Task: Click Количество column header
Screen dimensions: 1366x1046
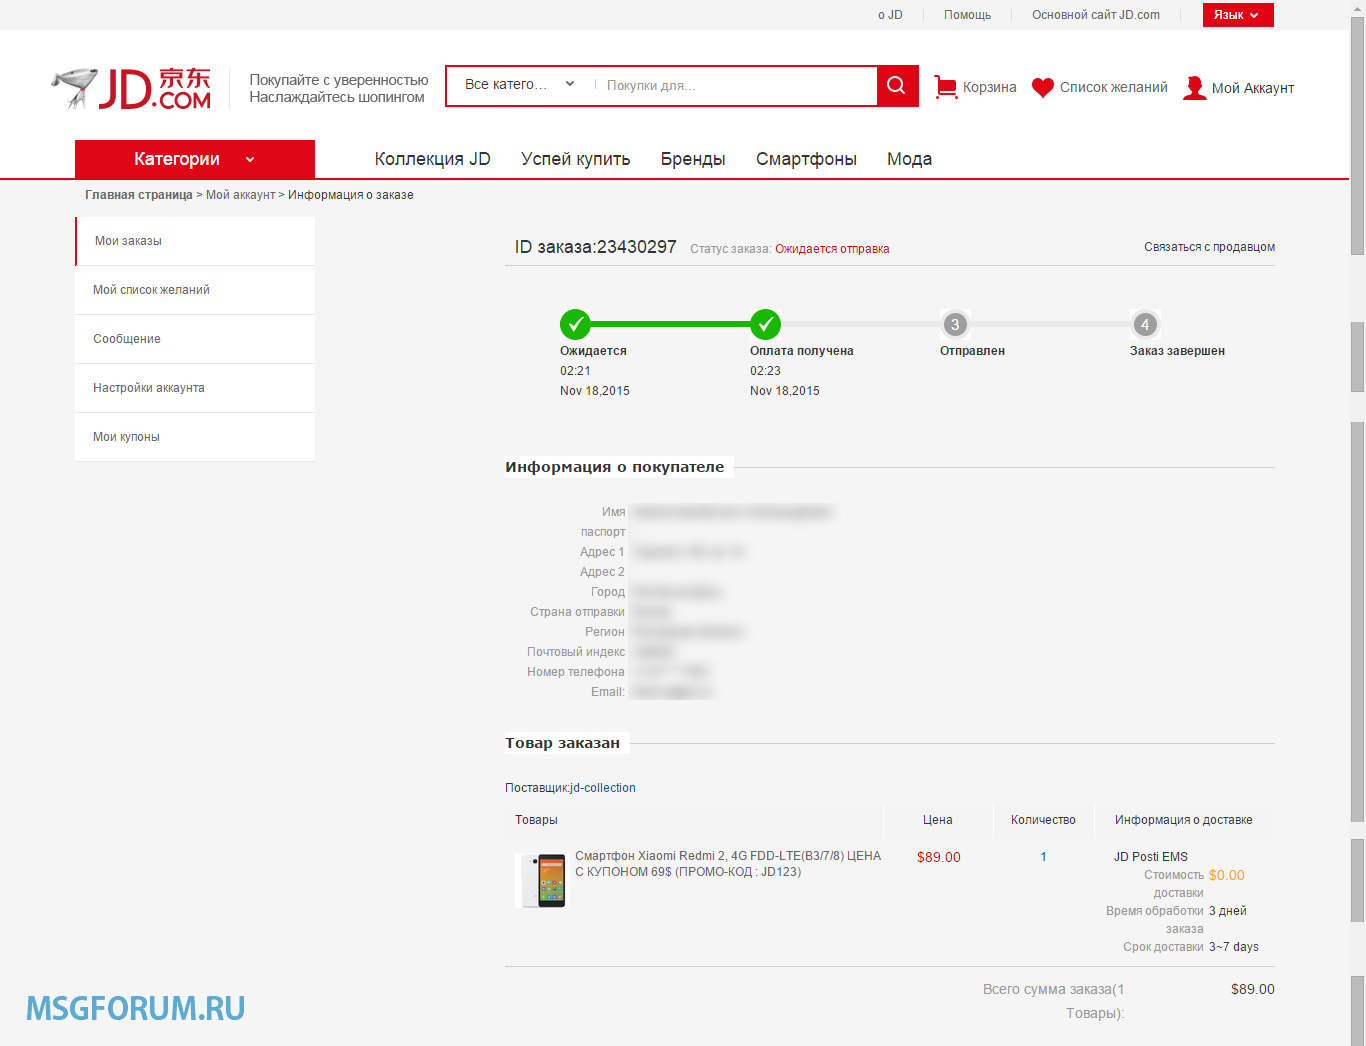Action: (1043, 820)
